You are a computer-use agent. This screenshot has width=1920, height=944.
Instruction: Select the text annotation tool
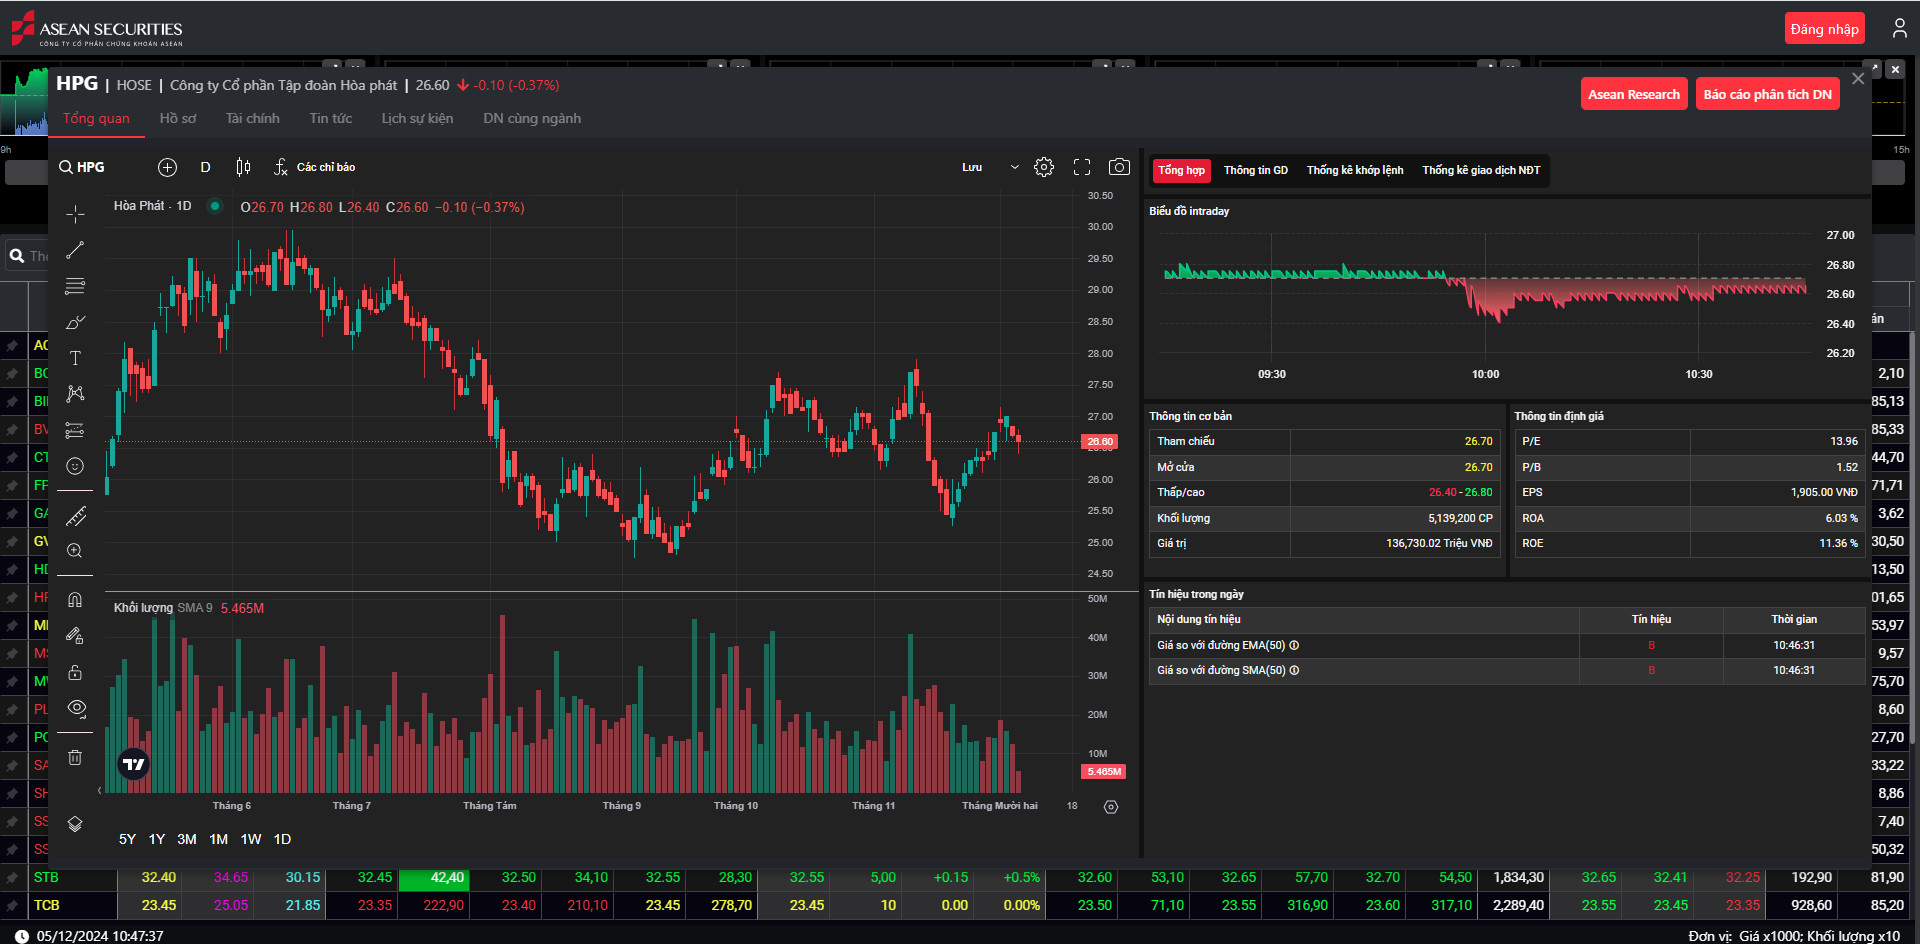pyautogui.click(x=75, y=358)
